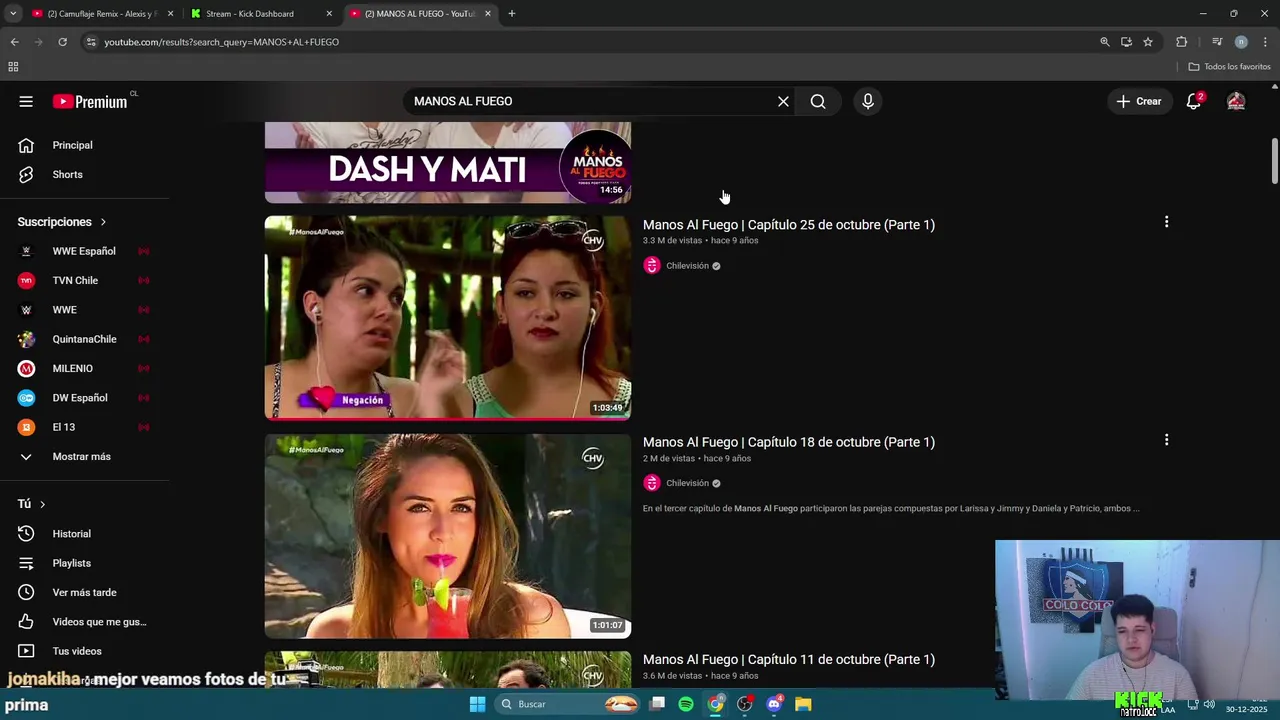Expand the Suscripciones section chevron
The width and height of the screenshot is (1280, 720).
click(102, 222)
